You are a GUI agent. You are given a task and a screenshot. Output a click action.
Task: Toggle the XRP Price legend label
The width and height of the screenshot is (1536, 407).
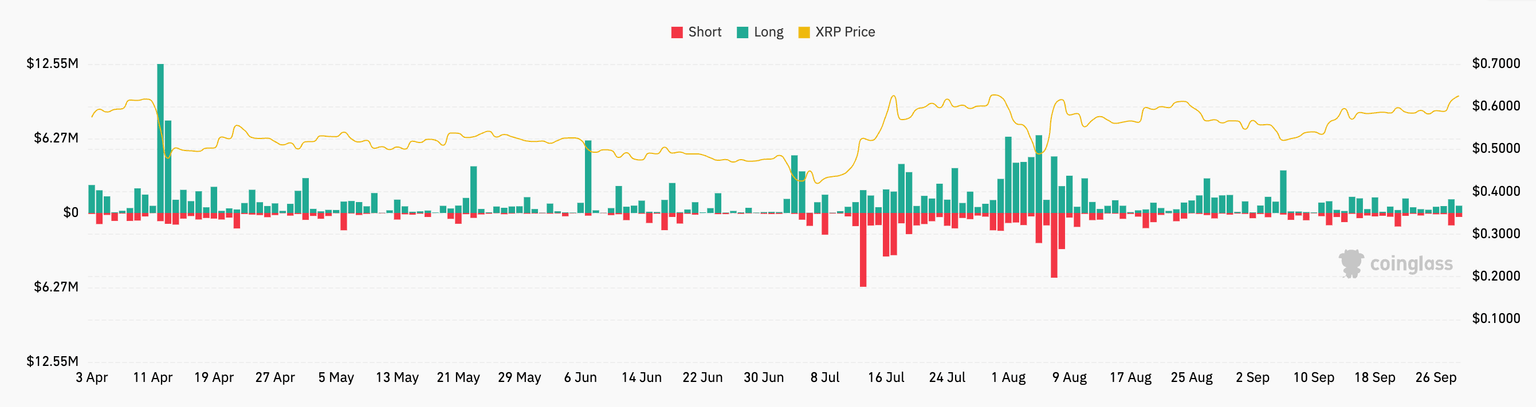845,32
